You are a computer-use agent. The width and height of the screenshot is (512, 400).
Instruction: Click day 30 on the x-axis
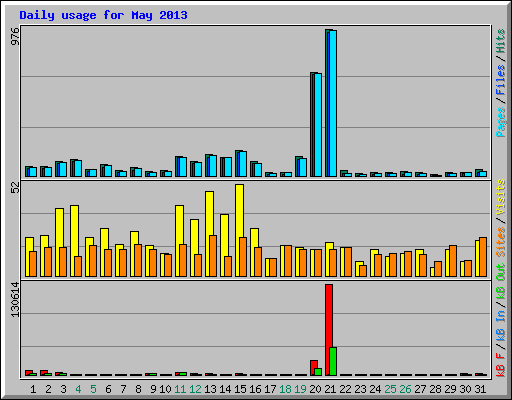coord(465,389)
